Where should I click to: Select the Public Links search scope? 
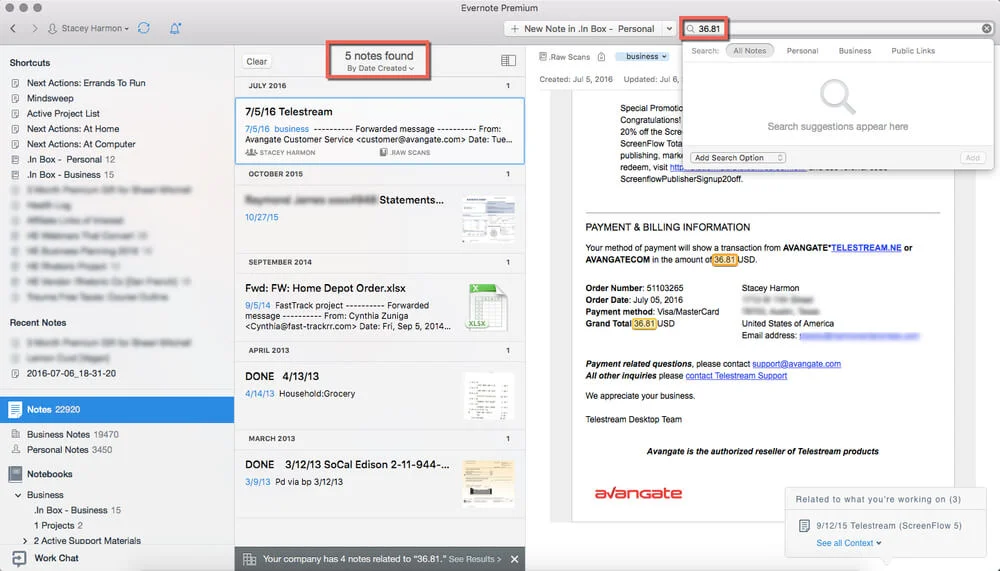(913, 50)
